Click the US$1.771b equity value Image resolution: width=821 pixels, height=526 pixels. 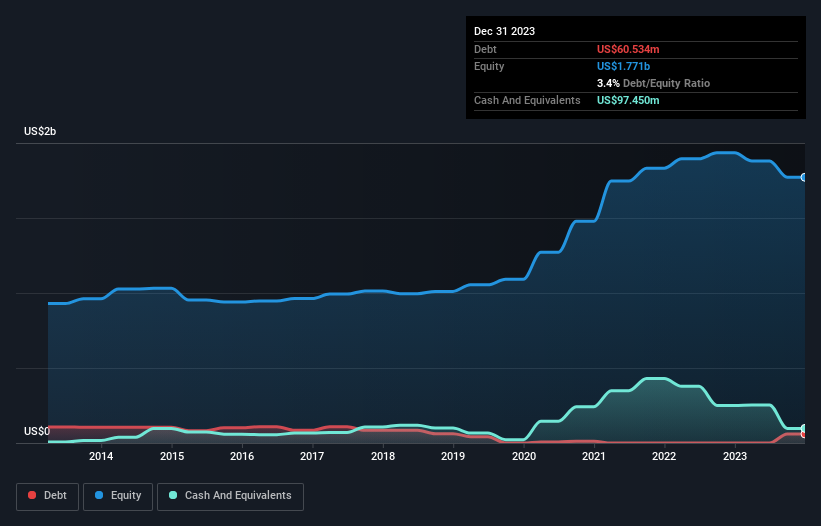(x=623, y=66)
